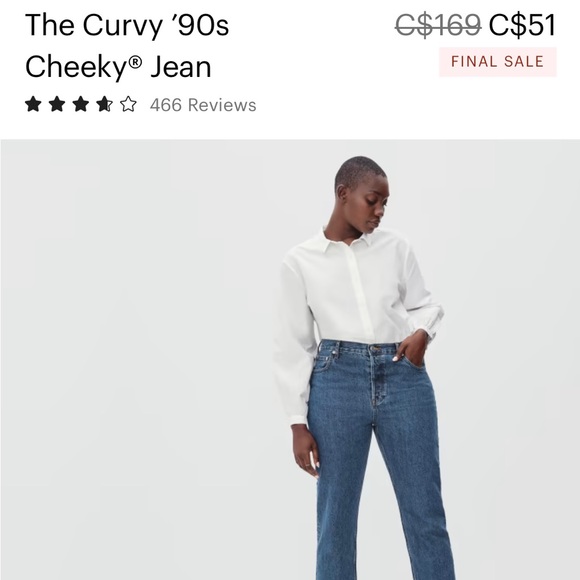This screenshot has height=580, width=580.
Task: Open the 466 Reviews link
Action: coord(203,105)
